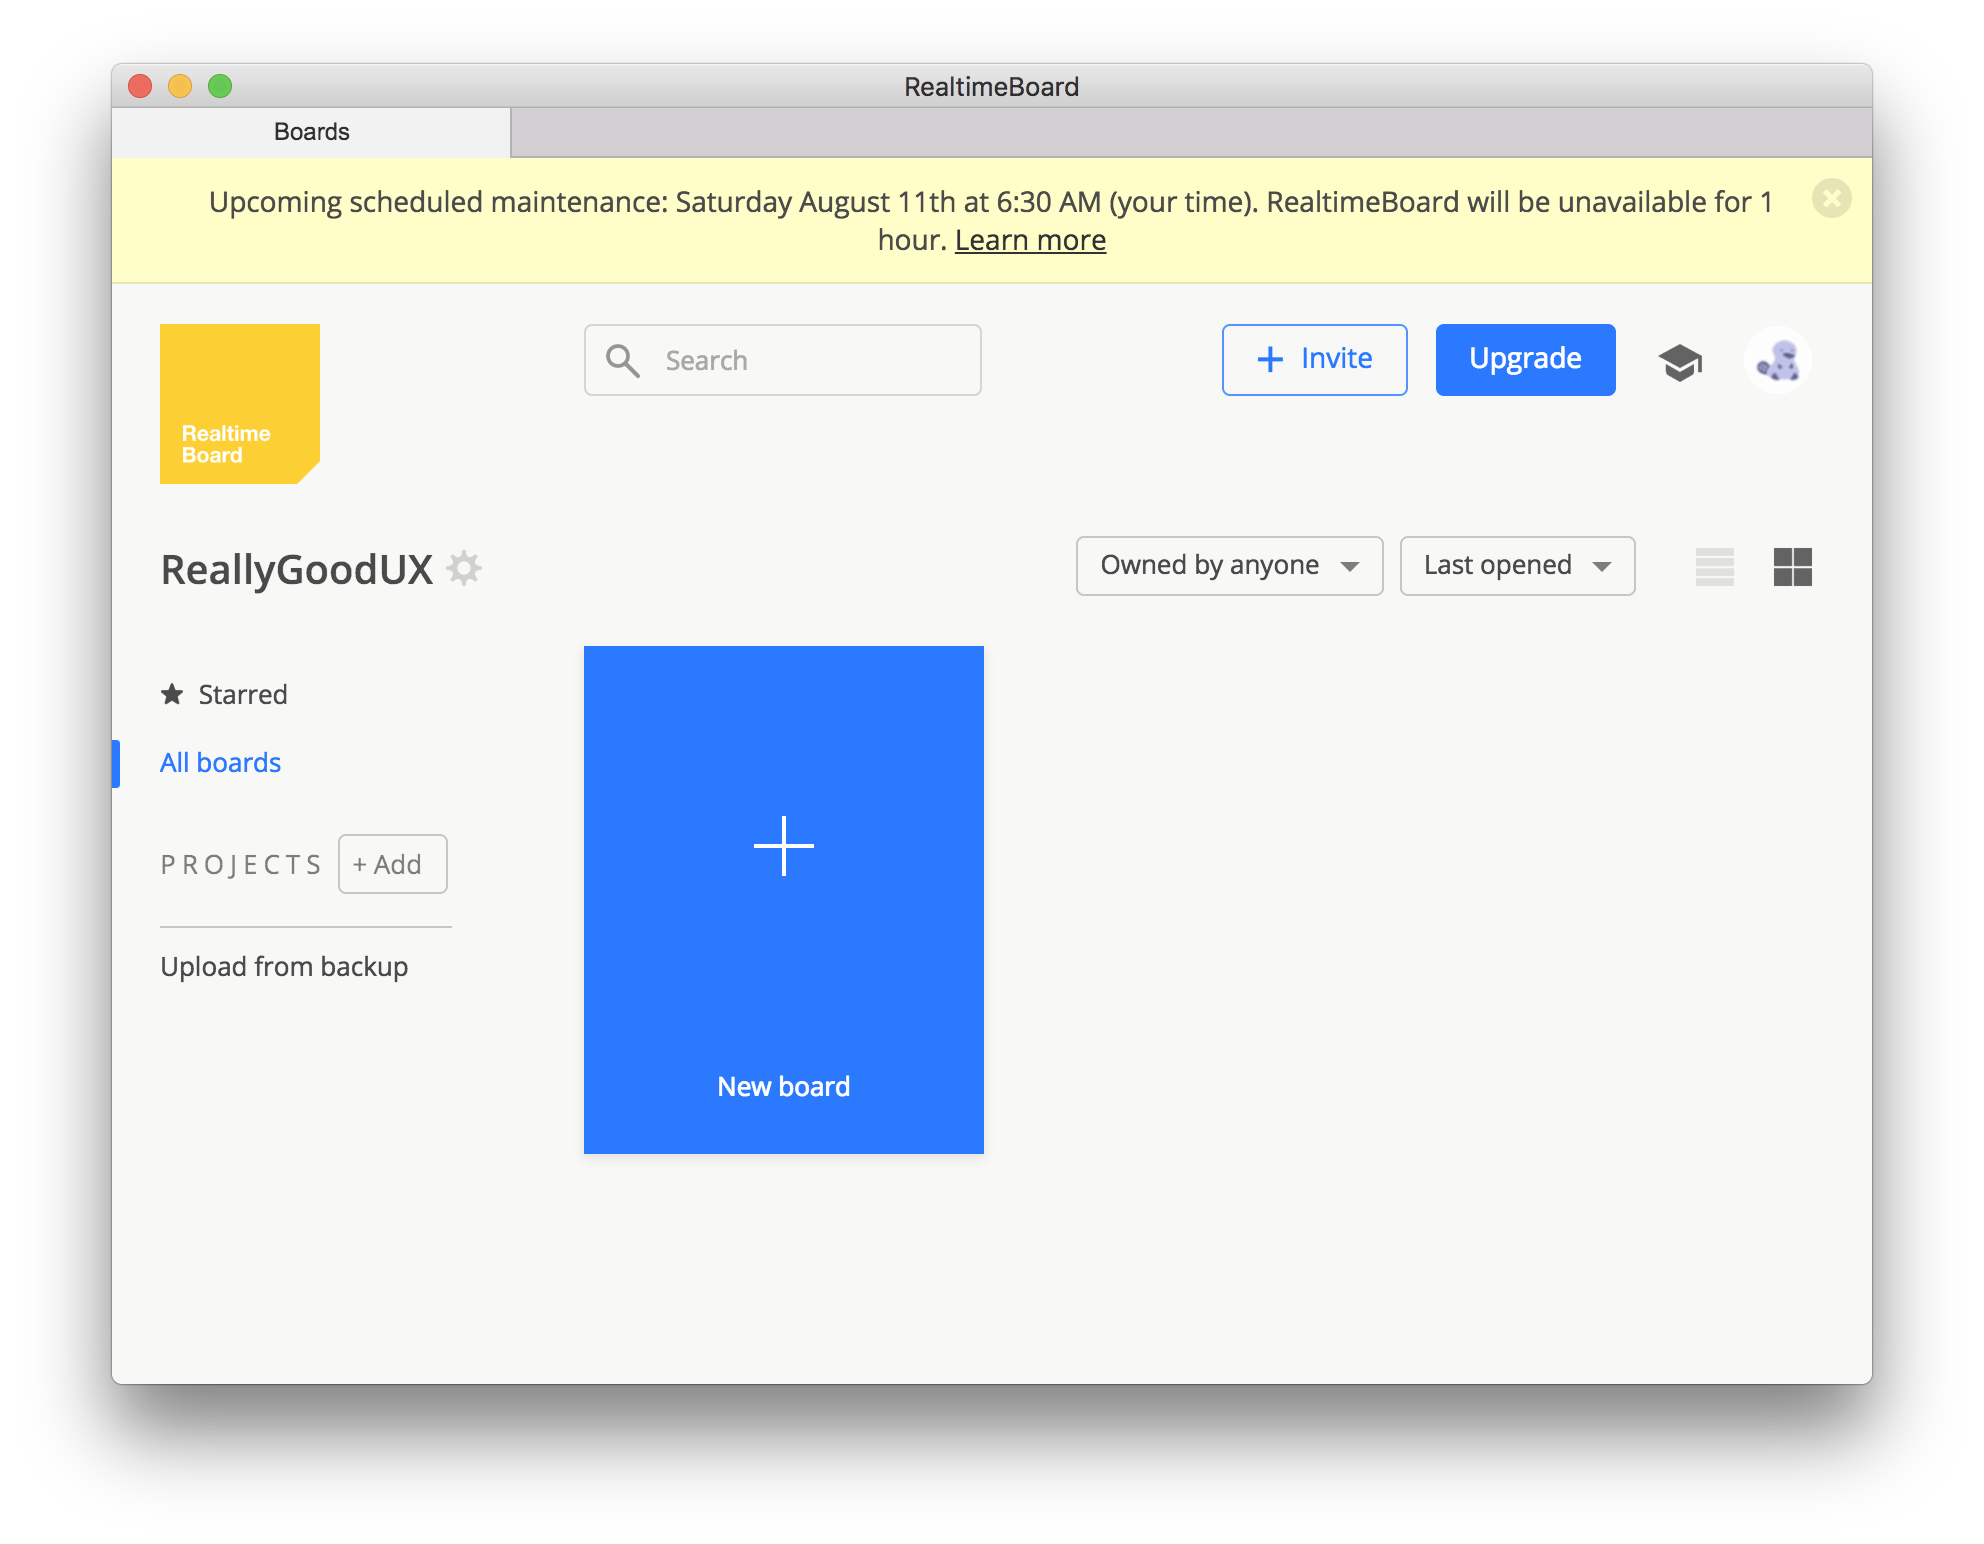Open the learning academy graduation cap icon
Image resolution: width=1984 pixels, height=1544 pixels.
coord(1680,361)
